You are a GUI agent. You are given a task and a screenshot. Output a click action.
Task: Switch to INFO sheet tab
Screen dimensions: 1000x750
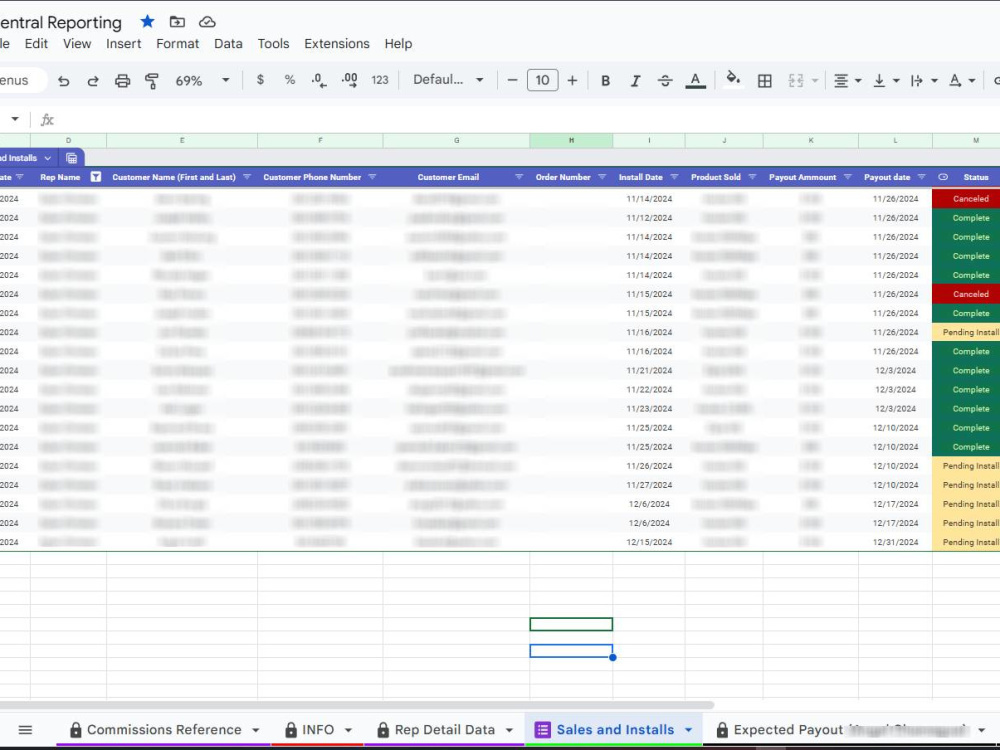[318, 730]
